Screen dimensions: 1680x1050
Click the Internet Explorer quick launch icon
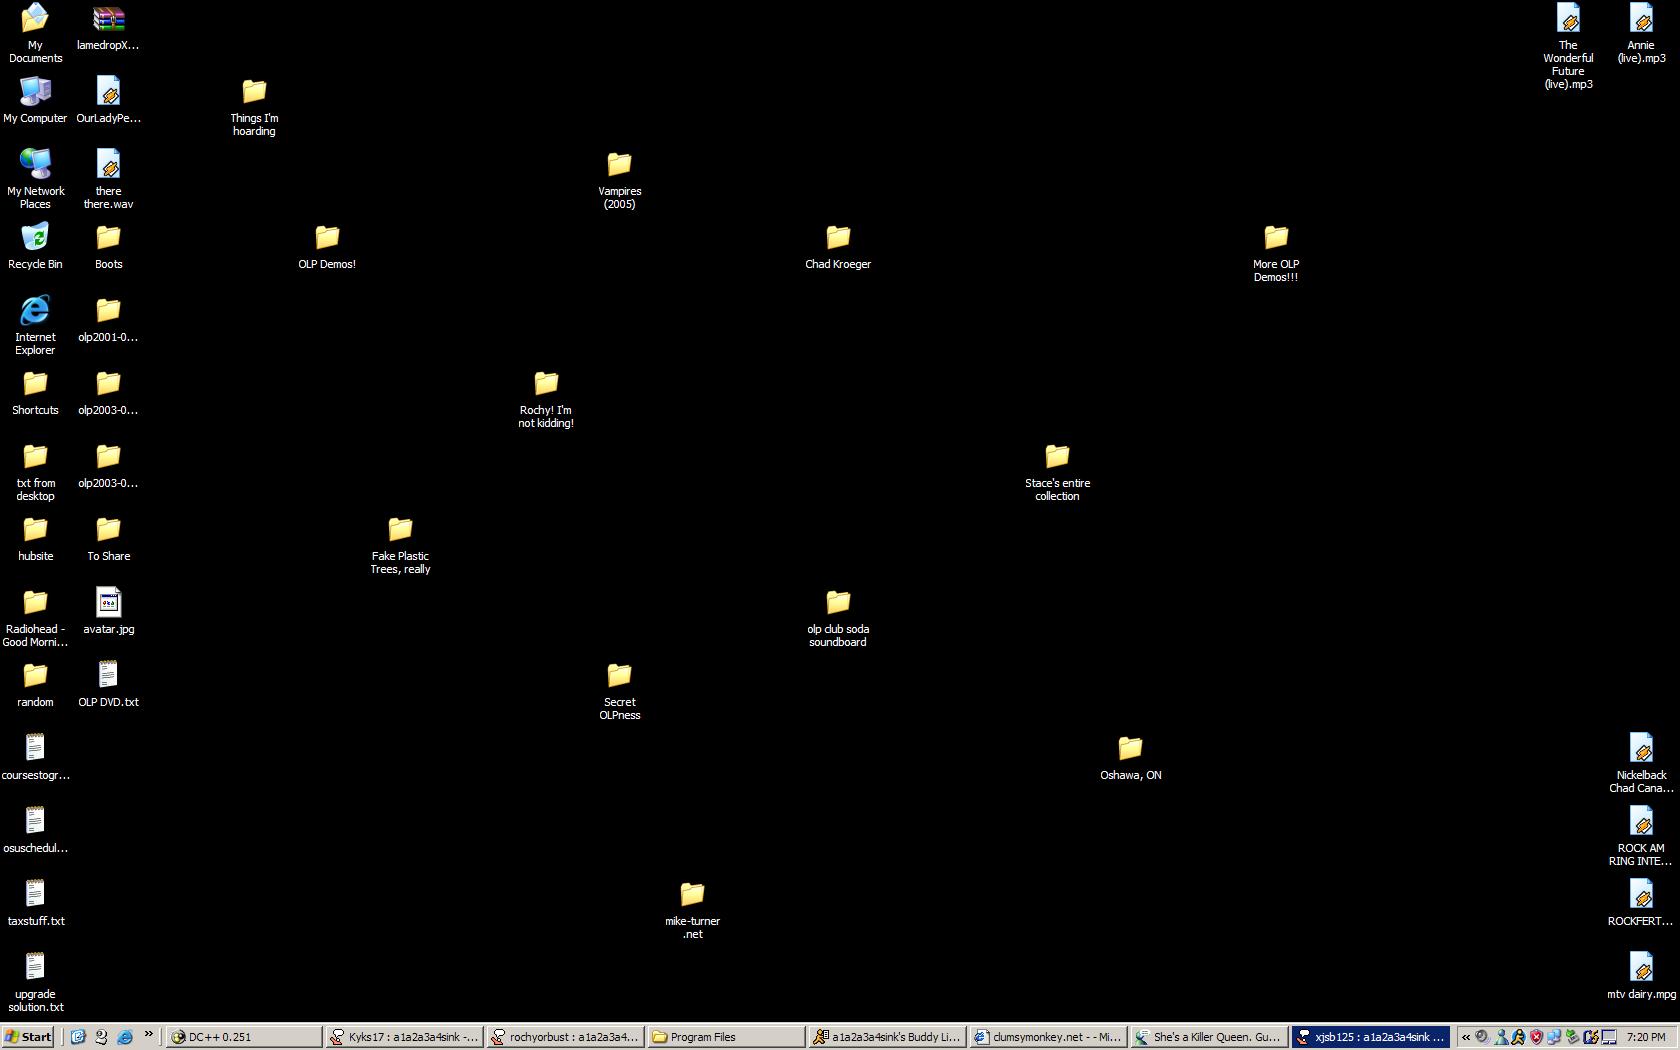tap(125, 1037)
